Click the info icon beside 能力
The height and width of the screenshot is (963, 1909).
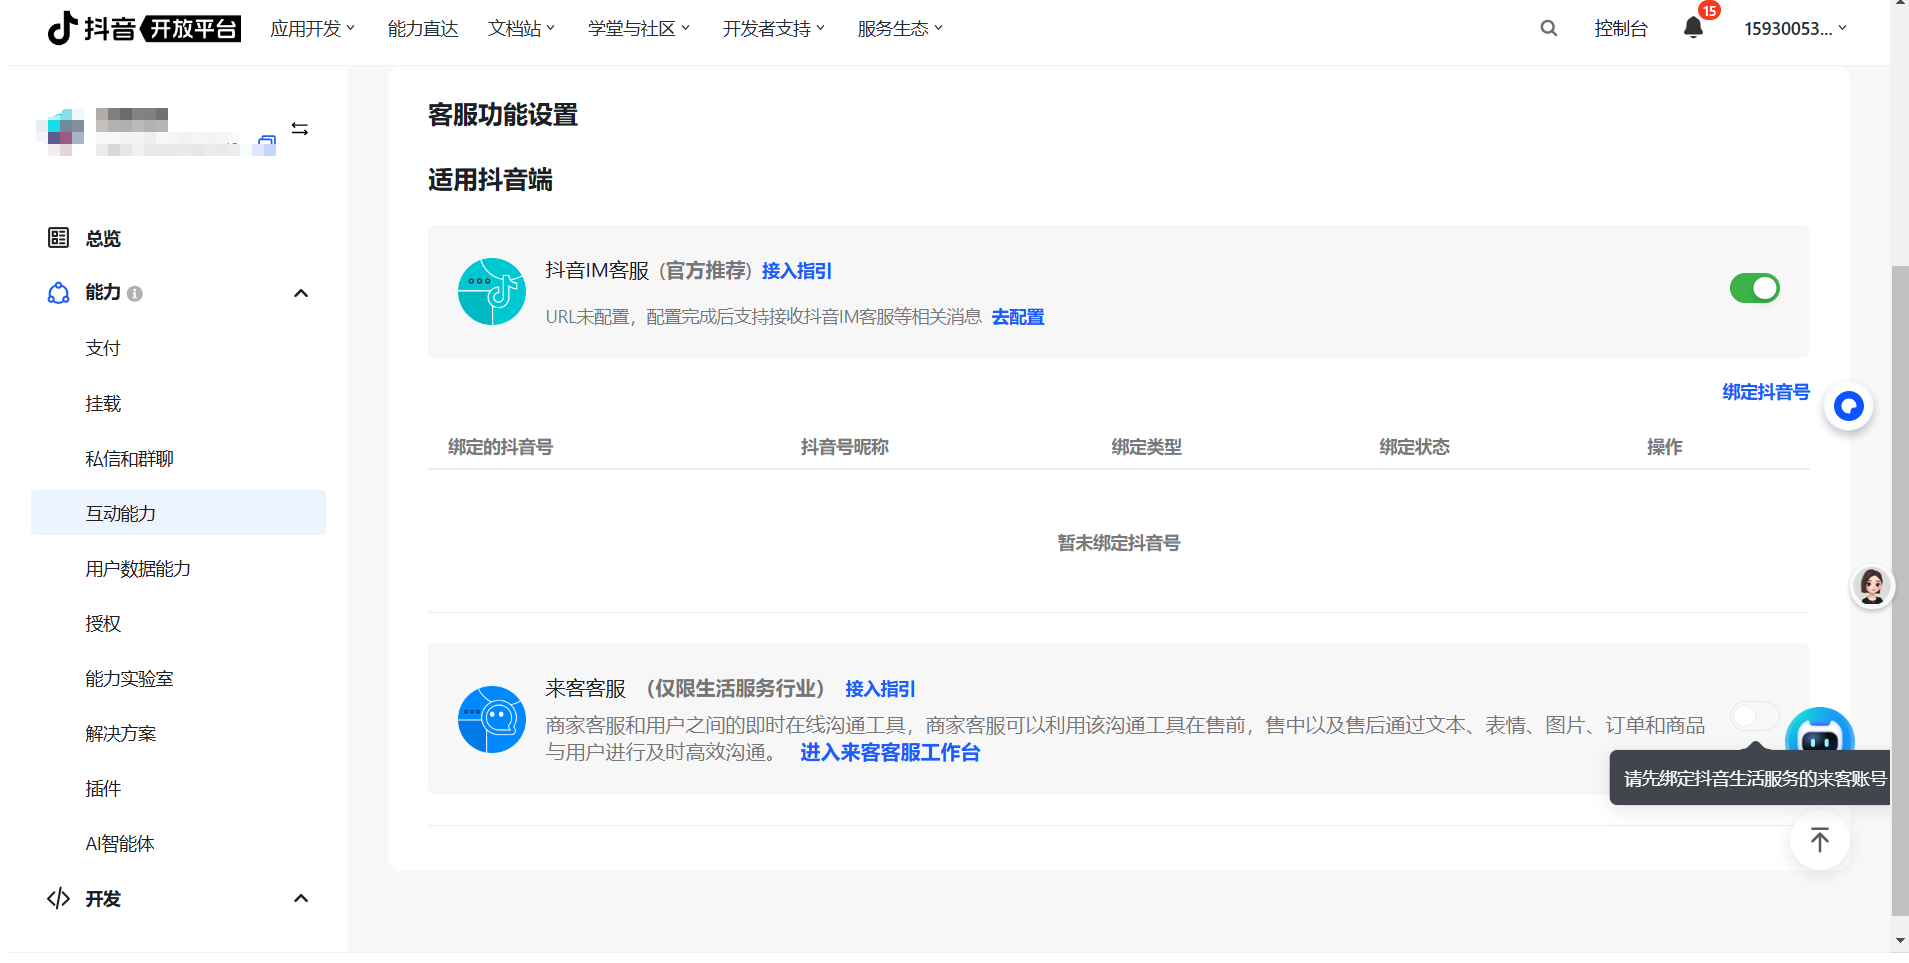135,294
